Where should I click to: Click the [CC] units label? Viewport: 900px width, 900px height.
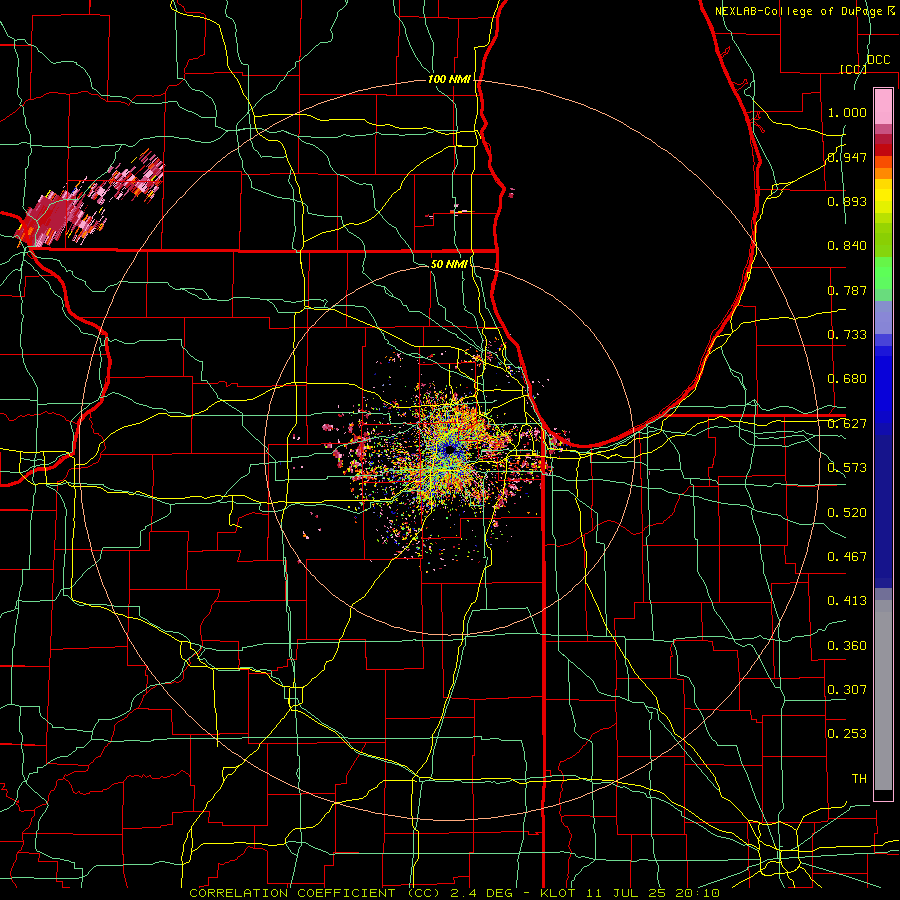tap(853, 69)
